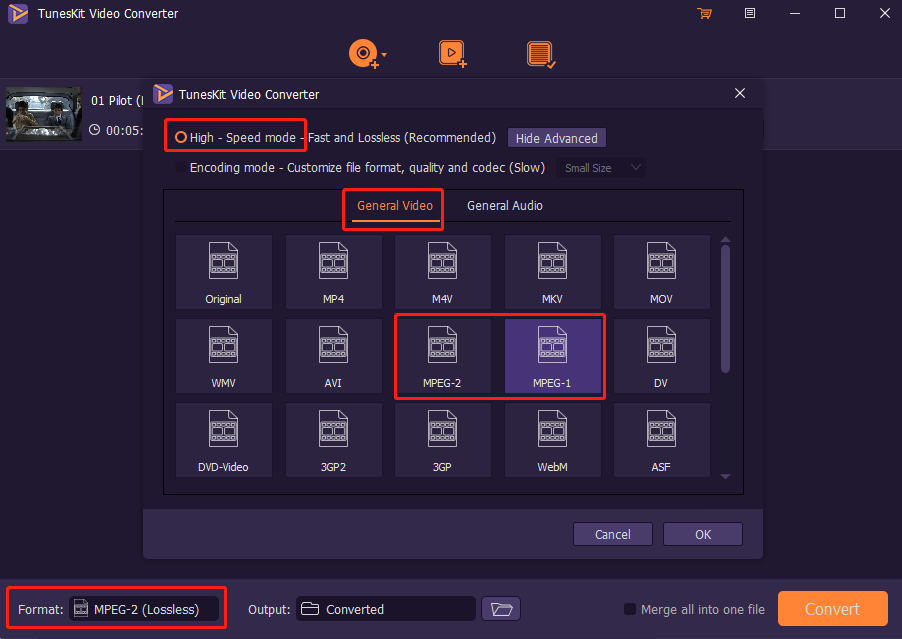902x639 pixels.
Task: Click the Add Files video icon
Action: pos(452,54)
